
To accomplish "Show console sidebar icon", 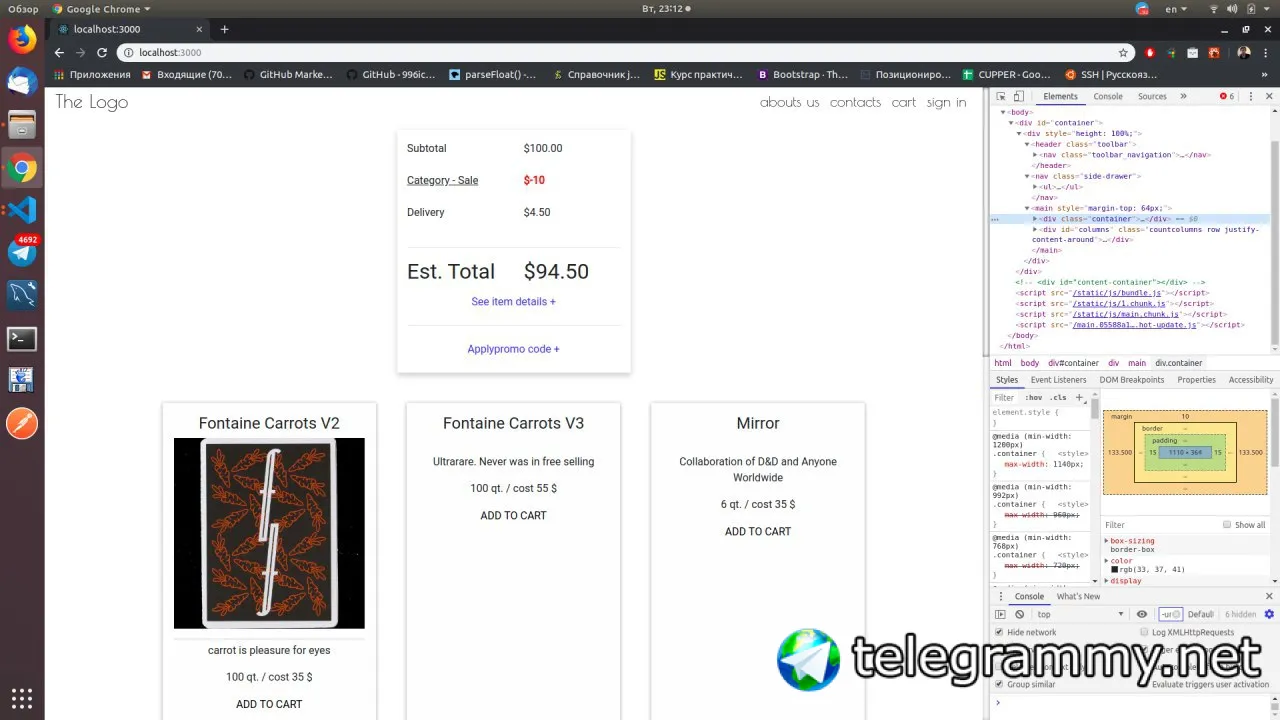I will [x=1000, y=614].
